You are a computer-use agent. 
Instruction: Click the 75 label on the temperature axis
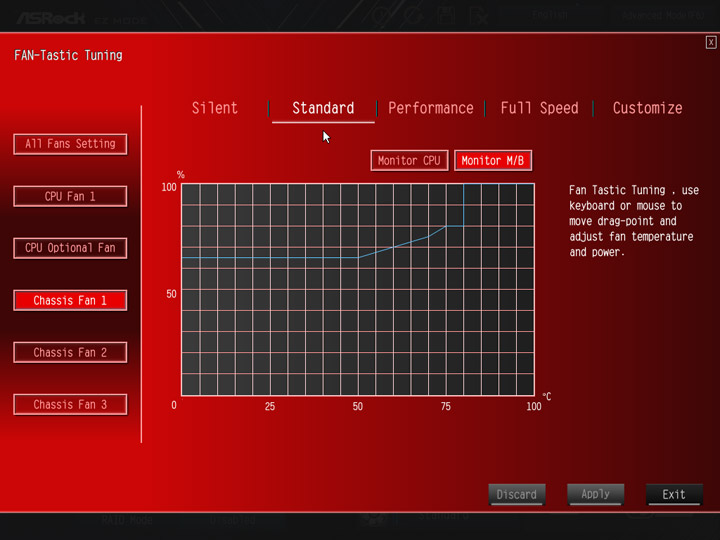pyautogui.click(x=446, y=406)
